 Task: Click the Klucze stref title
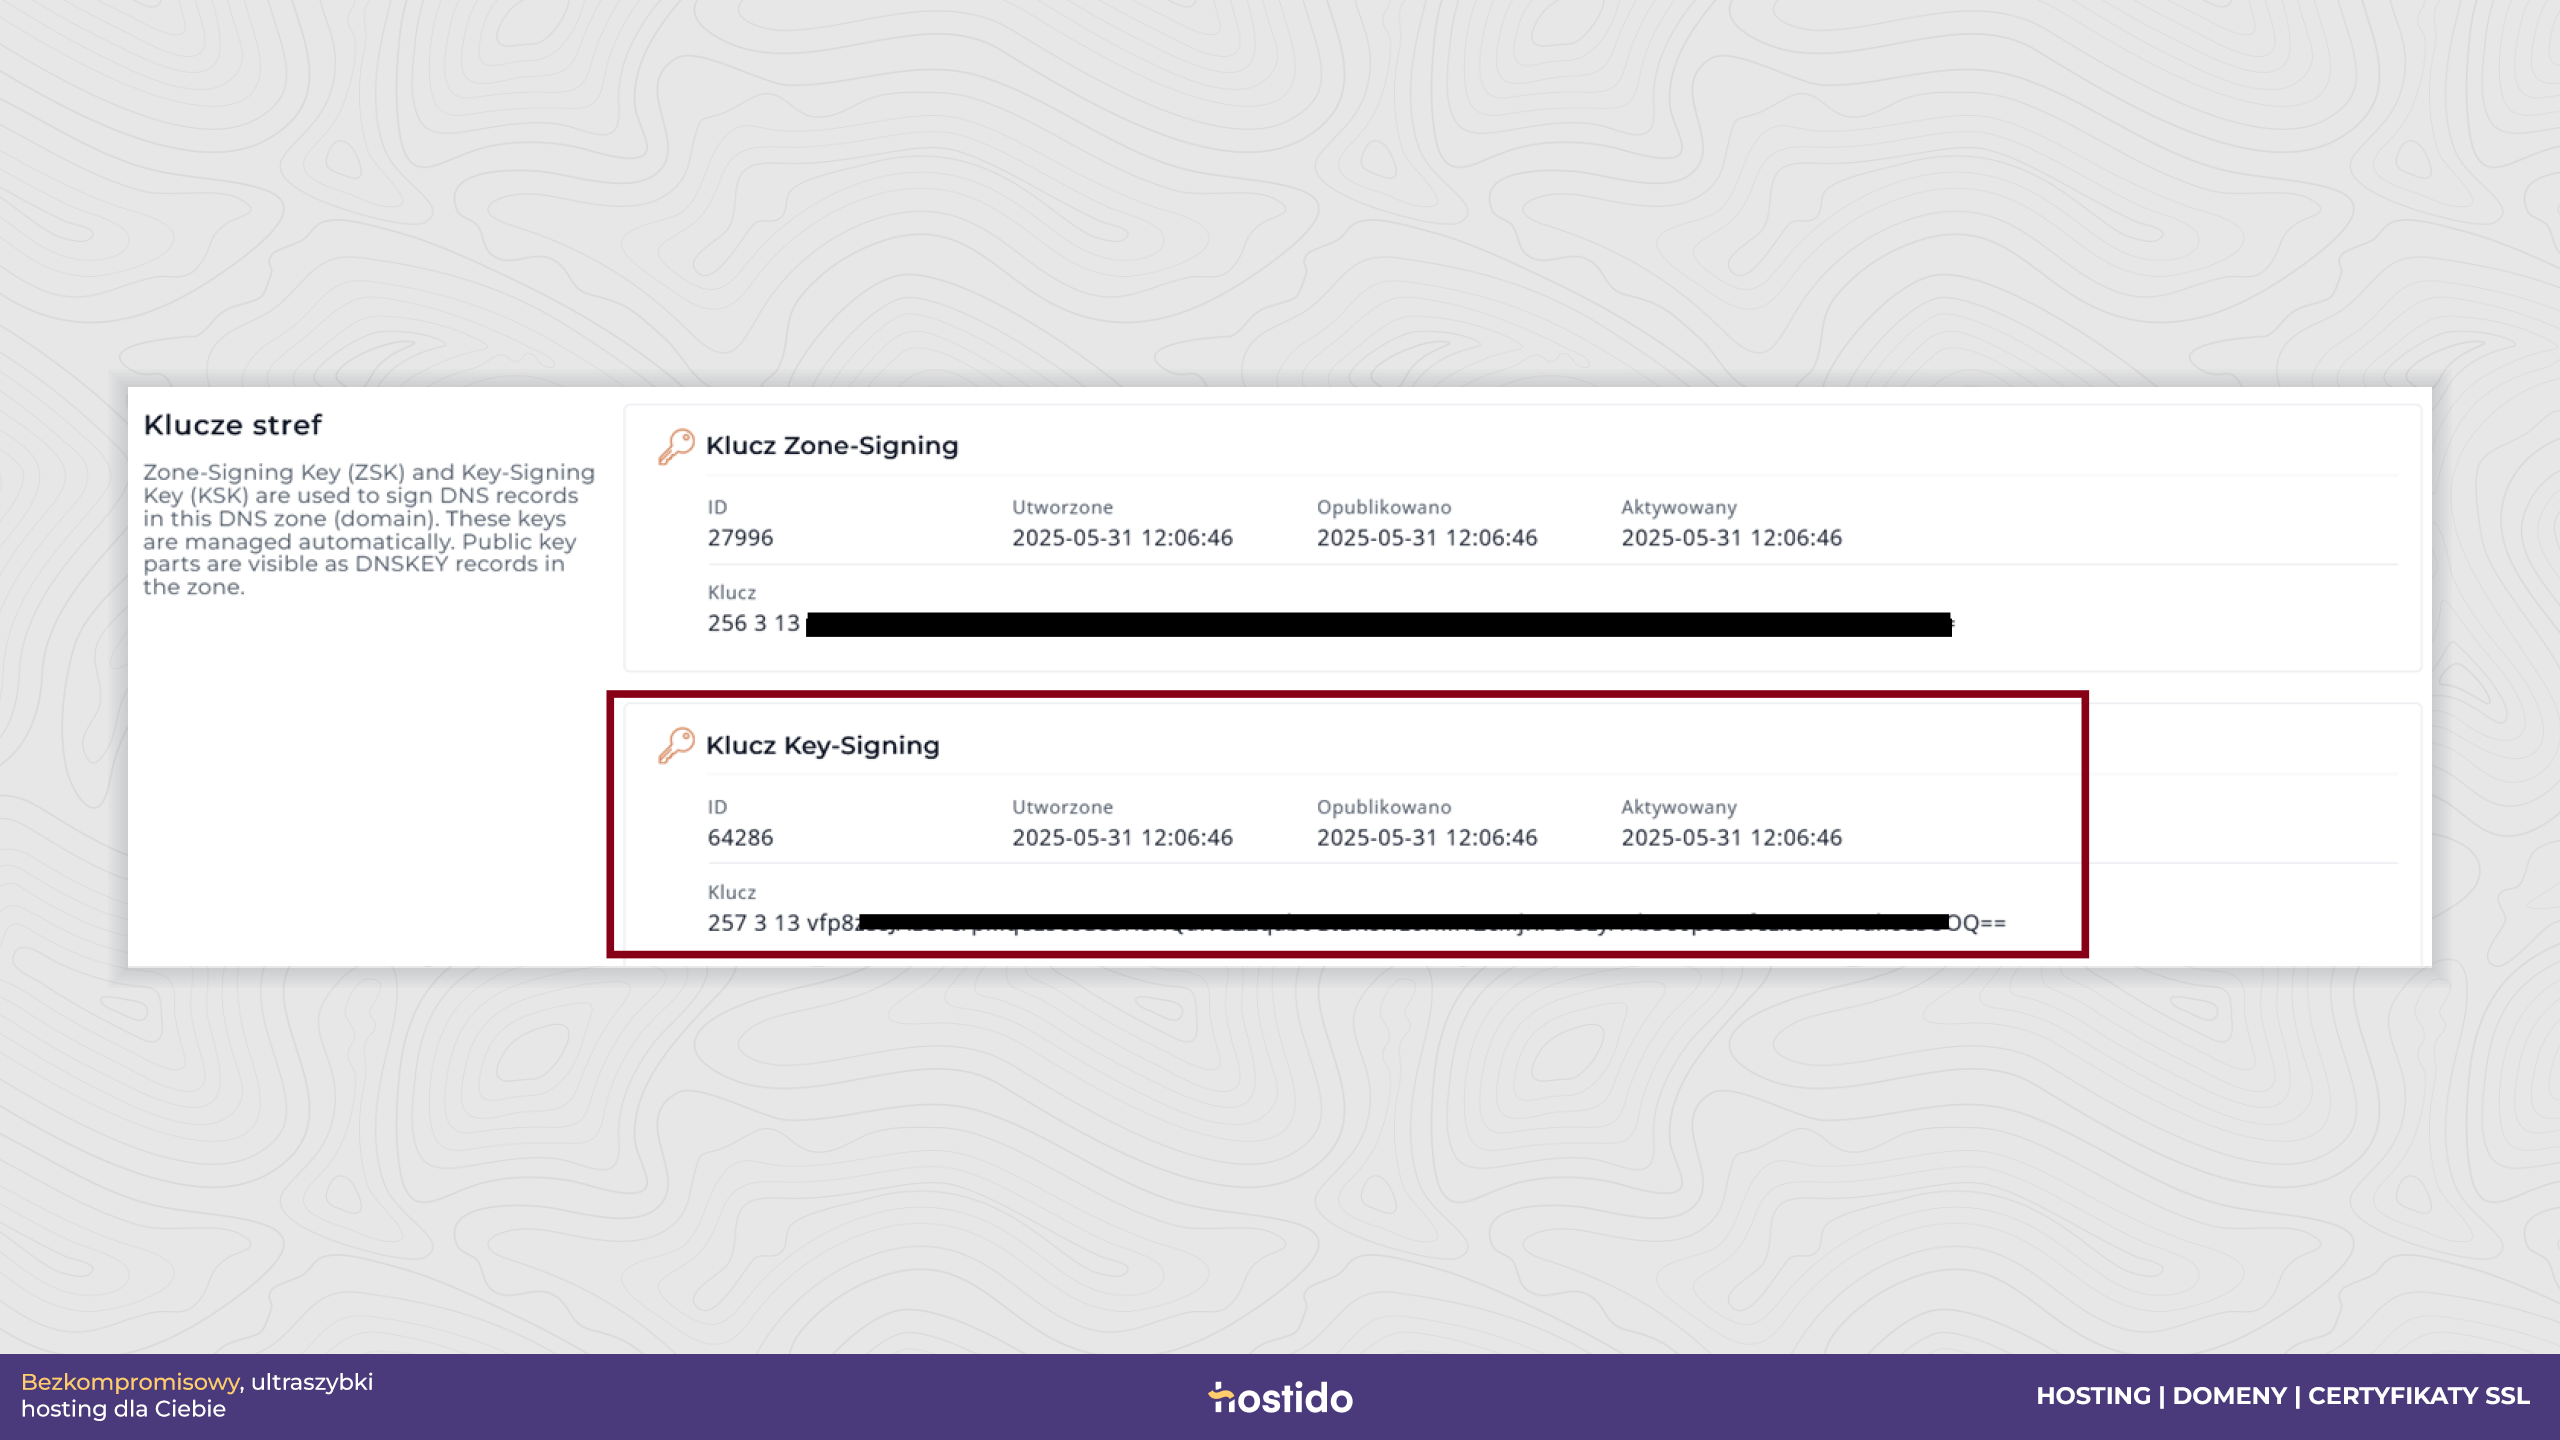(232, 425)
